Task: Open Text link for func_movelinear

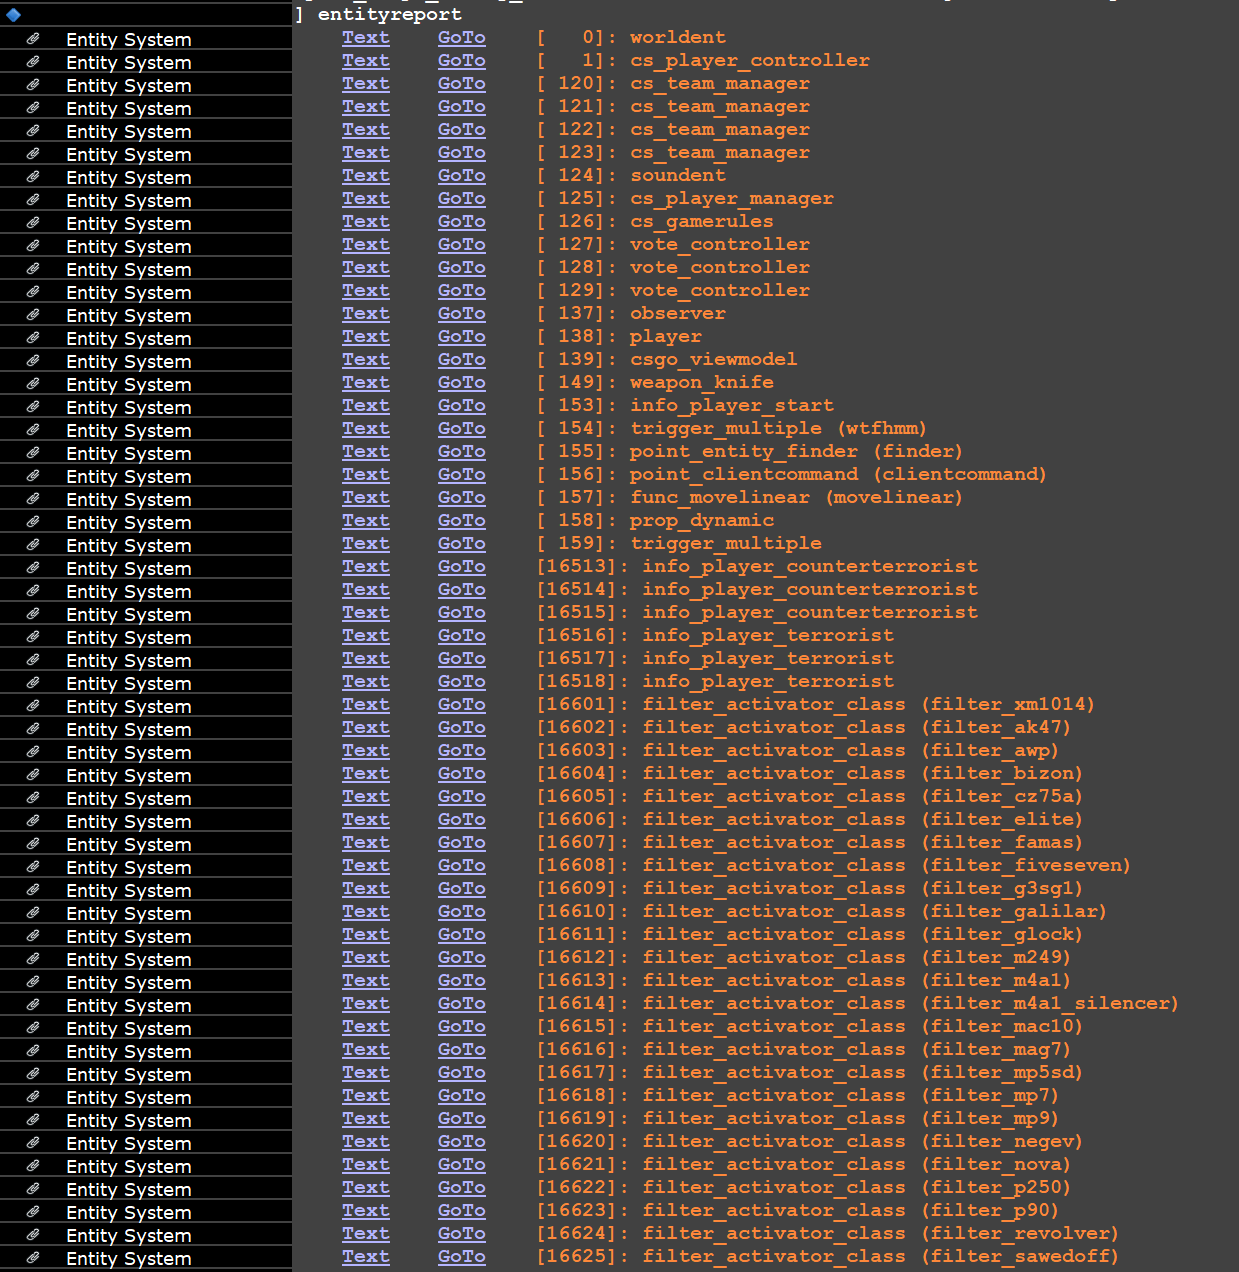Action: click(365, 498)
